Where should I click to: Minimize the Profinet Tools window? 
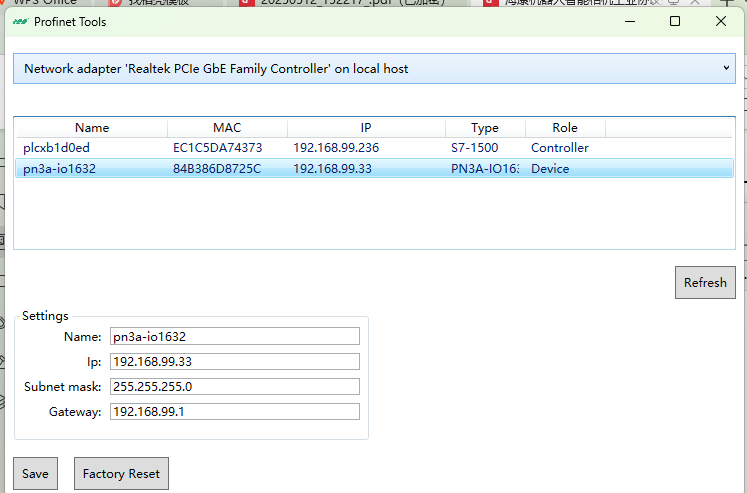click(630, 21)
